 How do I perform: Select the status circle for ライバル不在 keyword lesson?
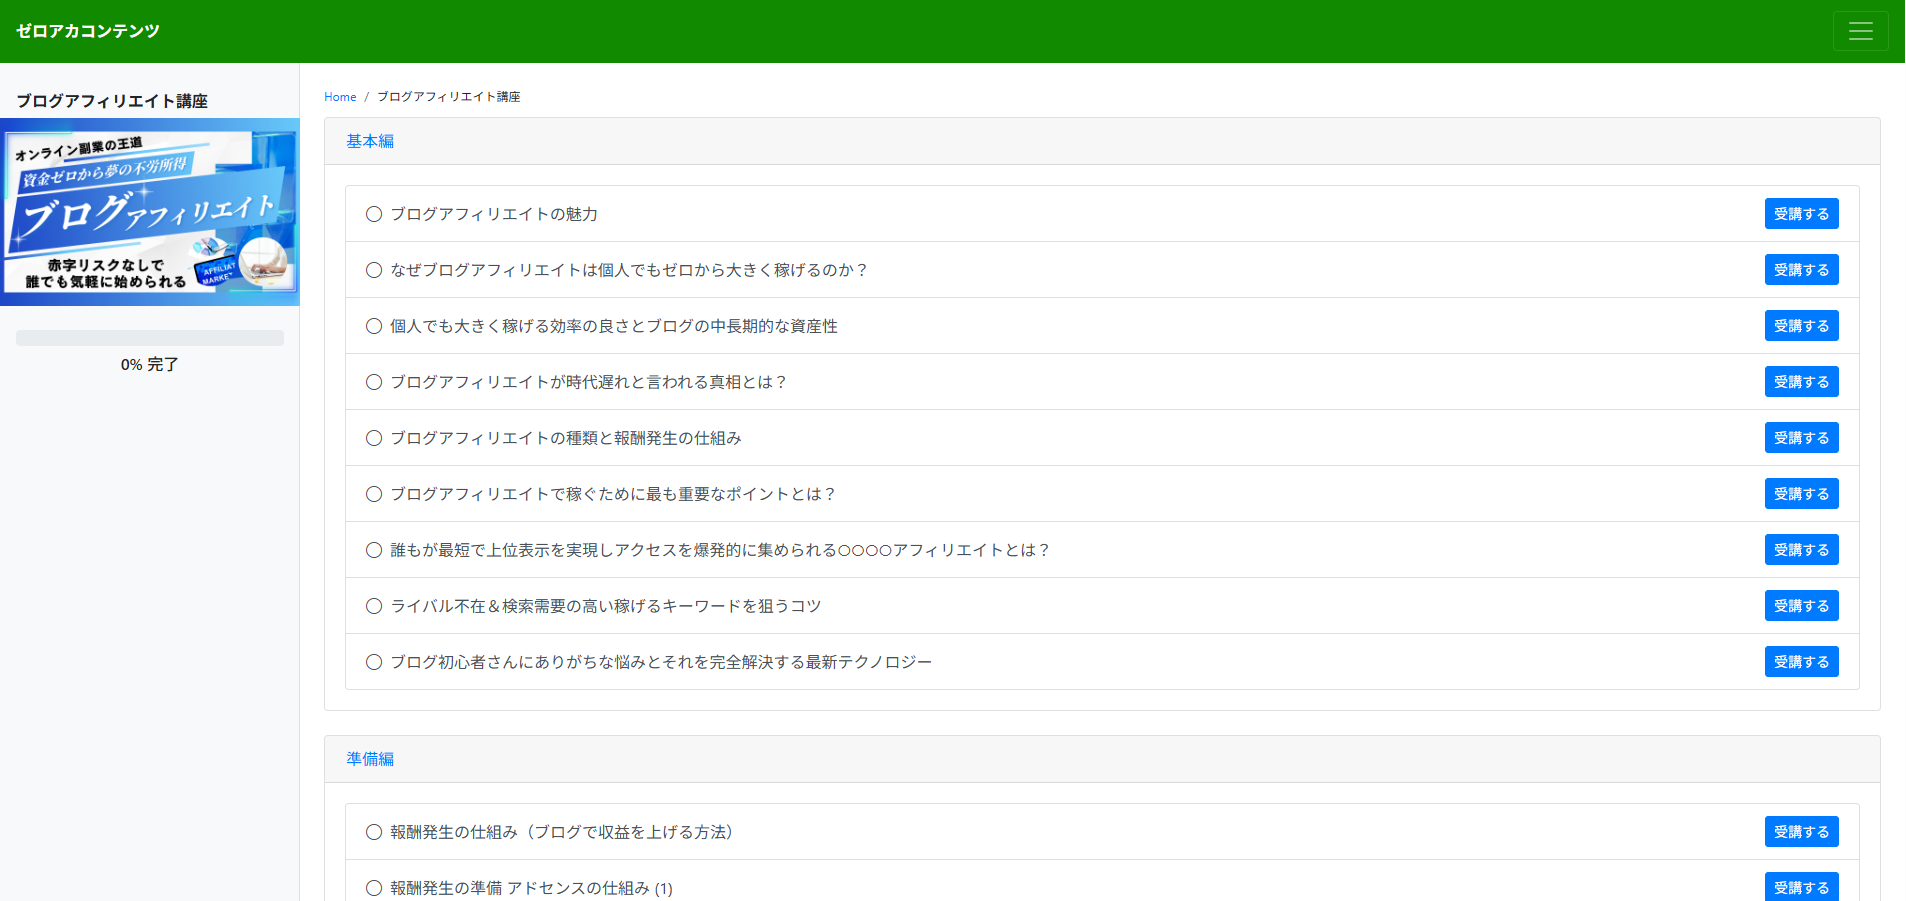[374, 605]
